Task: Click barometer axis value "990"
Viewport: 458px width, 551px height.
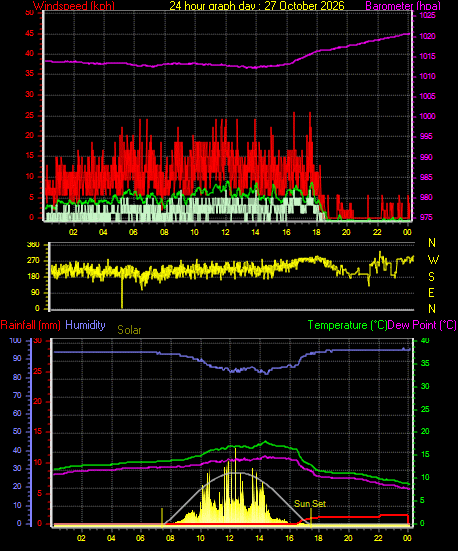Action: [x=426, y=157]
